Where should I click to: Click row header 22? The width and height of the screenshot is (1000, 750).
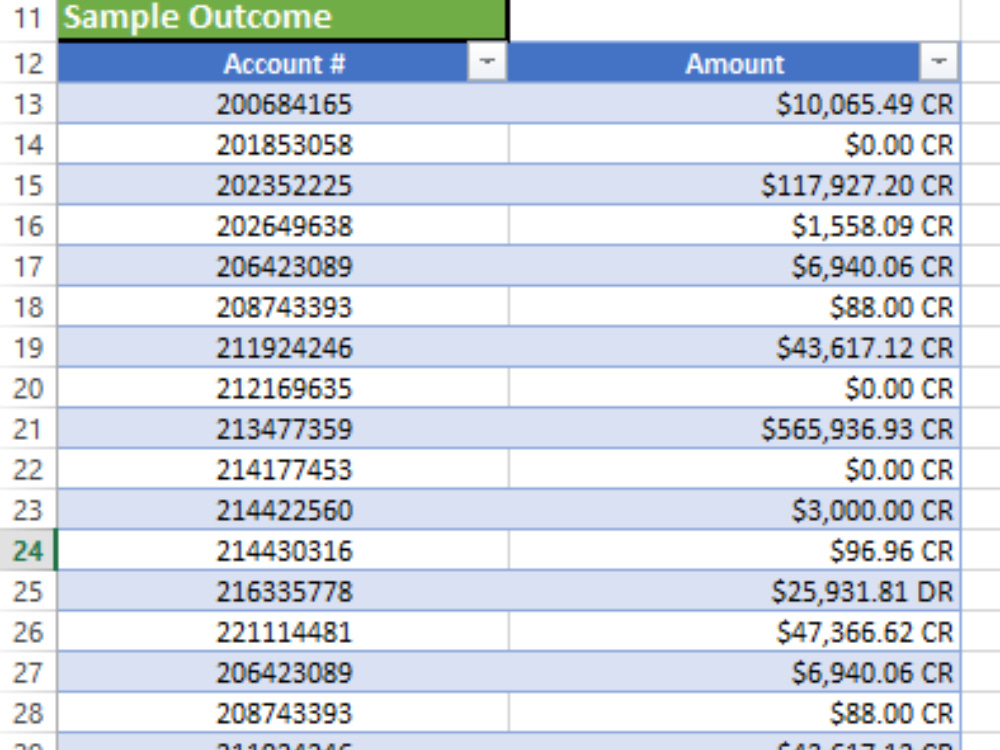coord(28,469)
